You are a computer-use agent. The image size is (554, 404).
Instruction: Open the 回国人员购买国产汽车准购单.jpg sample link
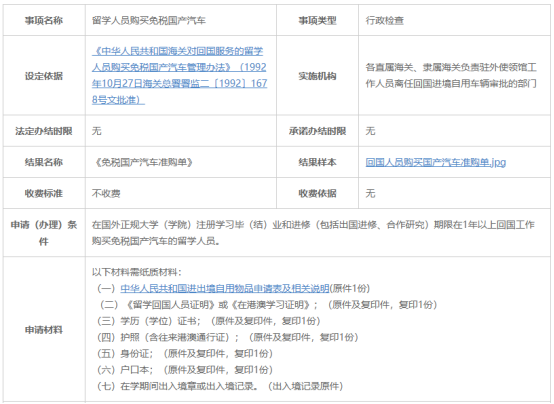436,162
